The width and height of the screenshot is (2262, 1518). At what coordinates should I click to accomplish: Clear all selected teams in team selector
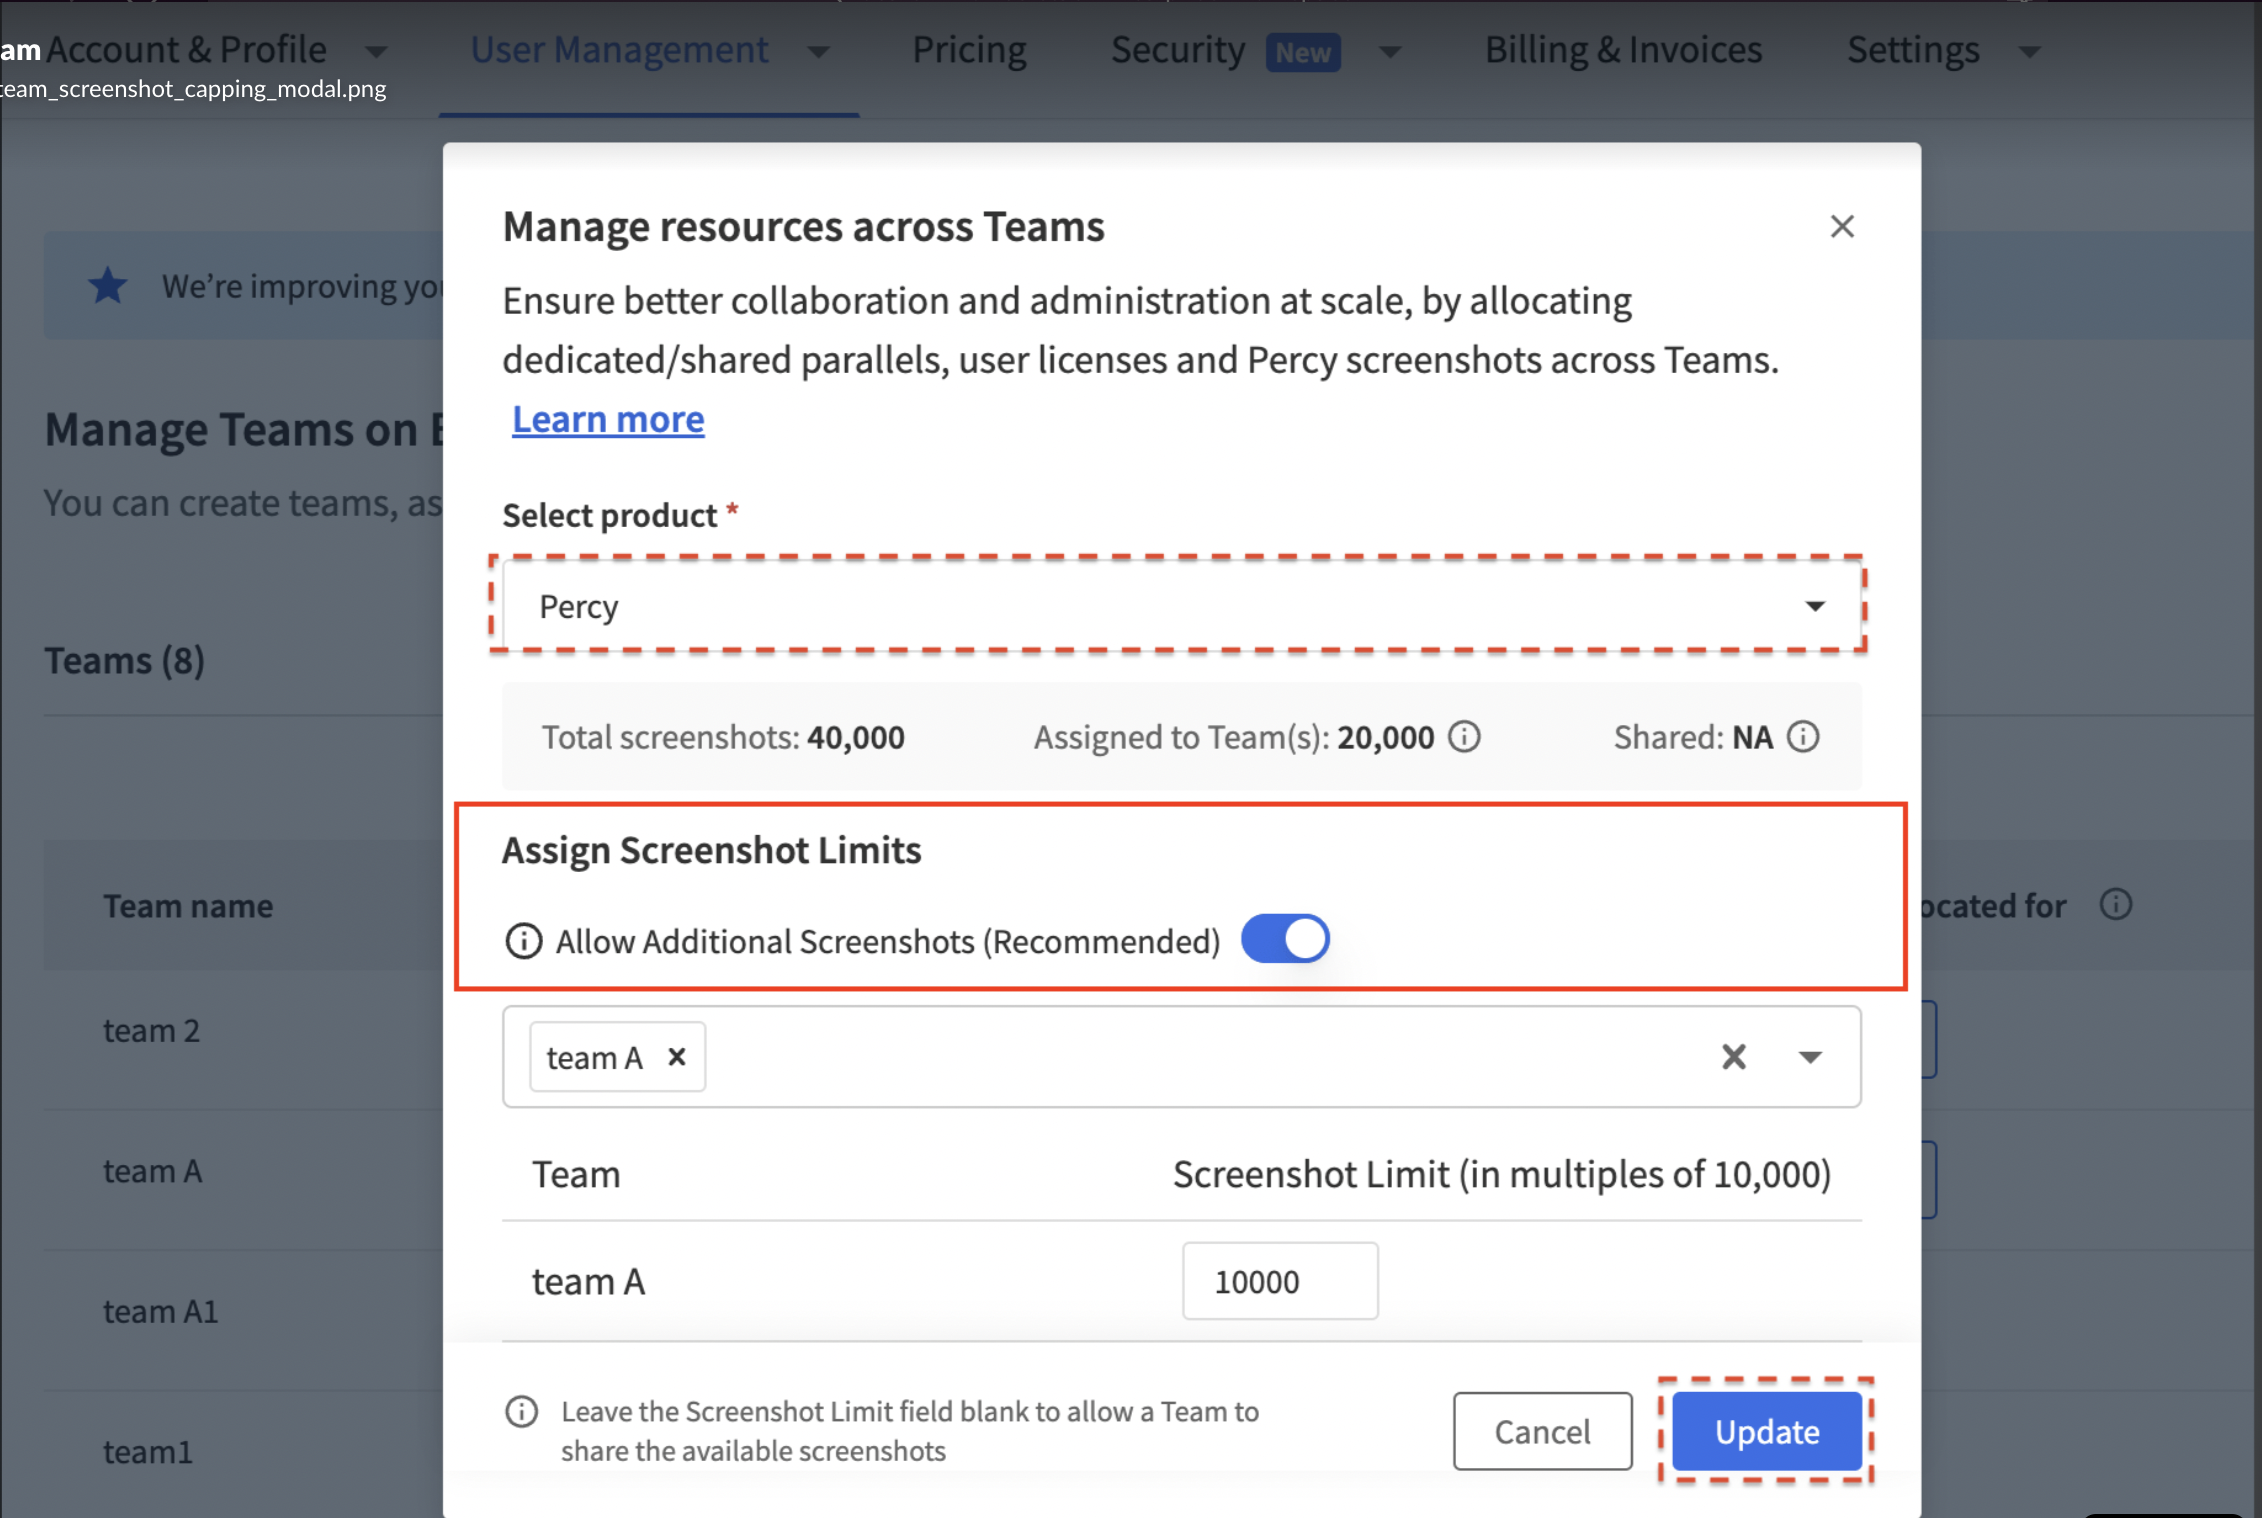tap(1734, 1057)
